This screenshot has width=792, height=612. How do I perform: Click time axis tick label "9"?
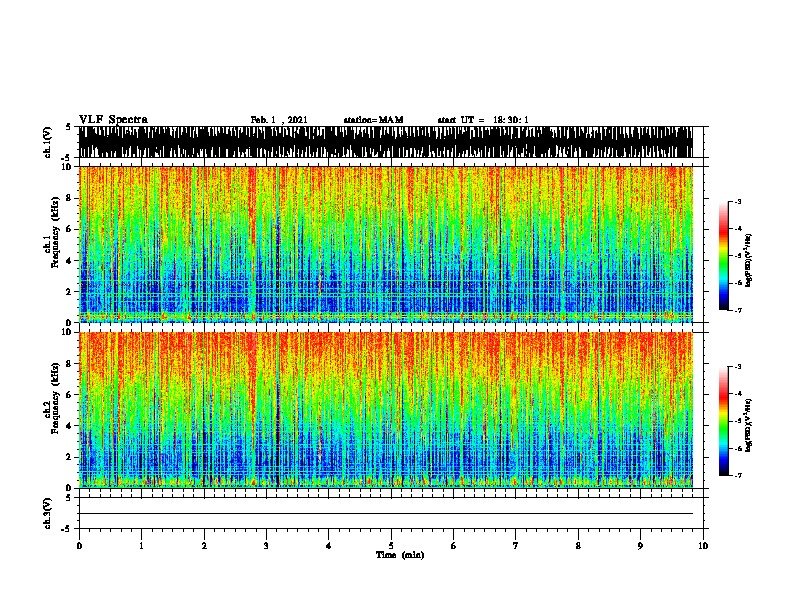click(640, 546)
